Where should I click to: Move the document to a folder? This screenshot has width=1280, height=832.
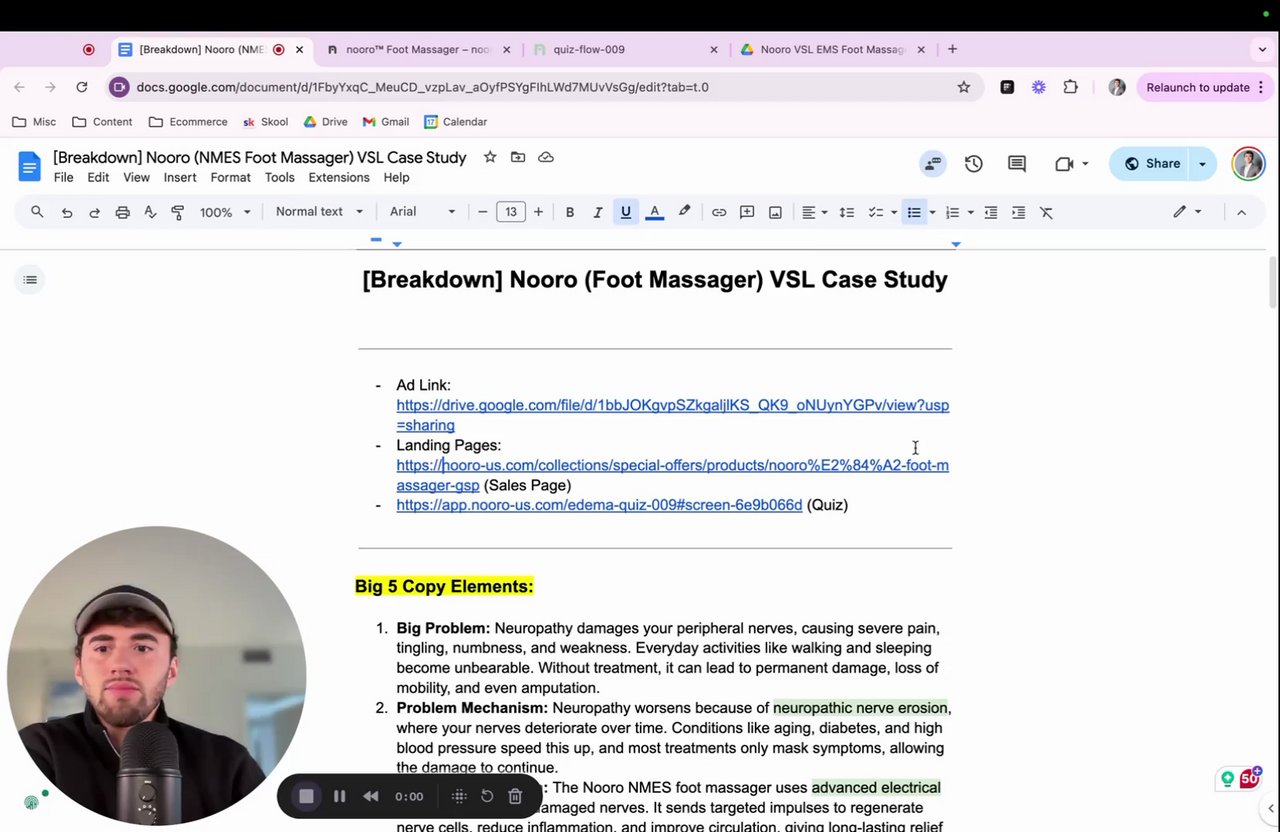pyautogui.click(x=518, y=157)
